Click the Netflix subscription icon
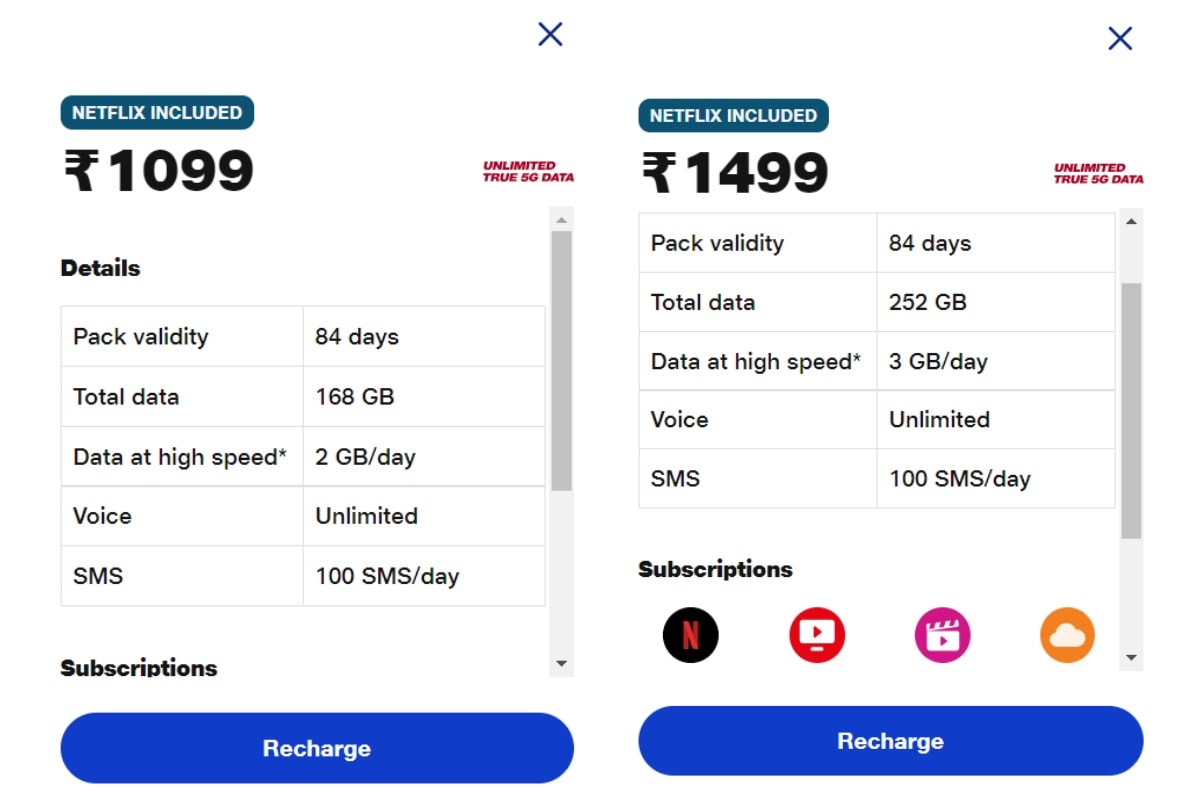 [691, 635]
